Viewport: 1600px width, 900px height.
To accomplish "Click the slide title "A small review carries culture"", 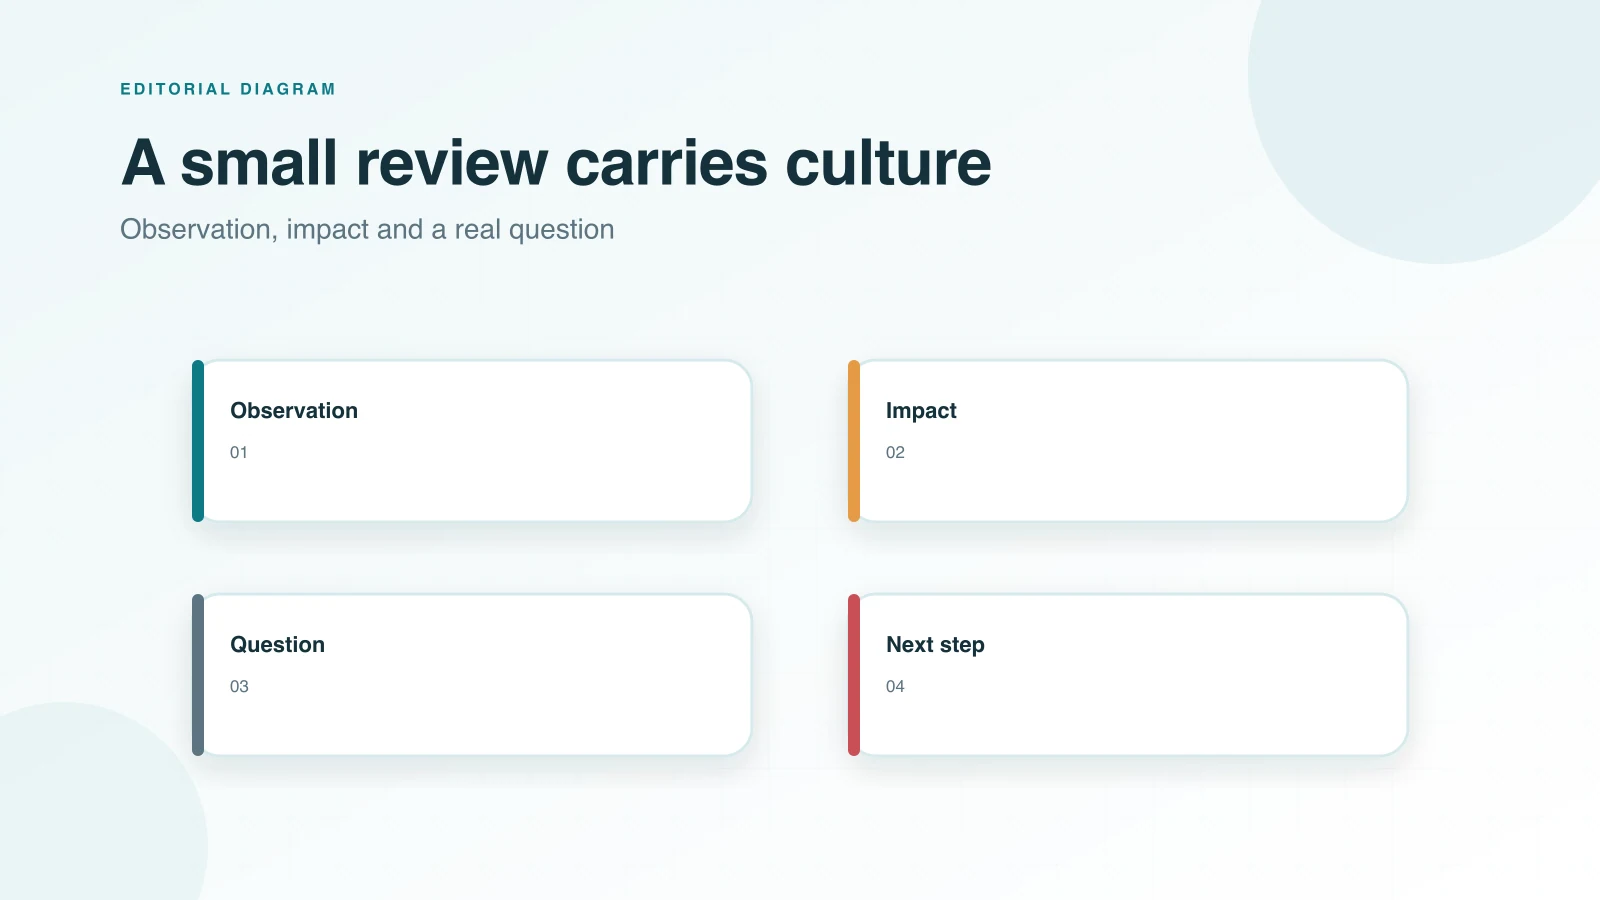I will tap(556, 163).
